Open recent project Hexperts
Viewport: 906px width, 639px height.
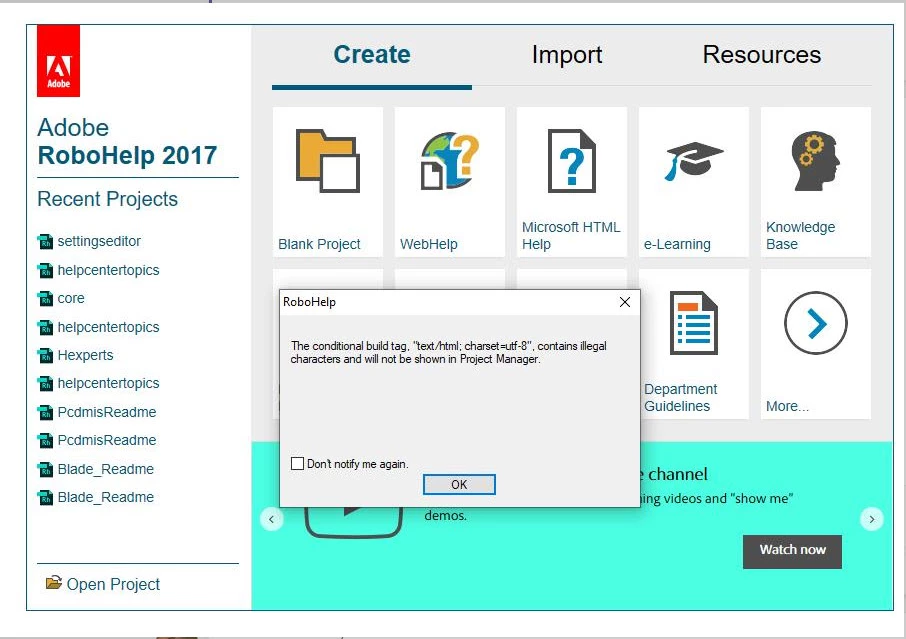coord(85,355)
